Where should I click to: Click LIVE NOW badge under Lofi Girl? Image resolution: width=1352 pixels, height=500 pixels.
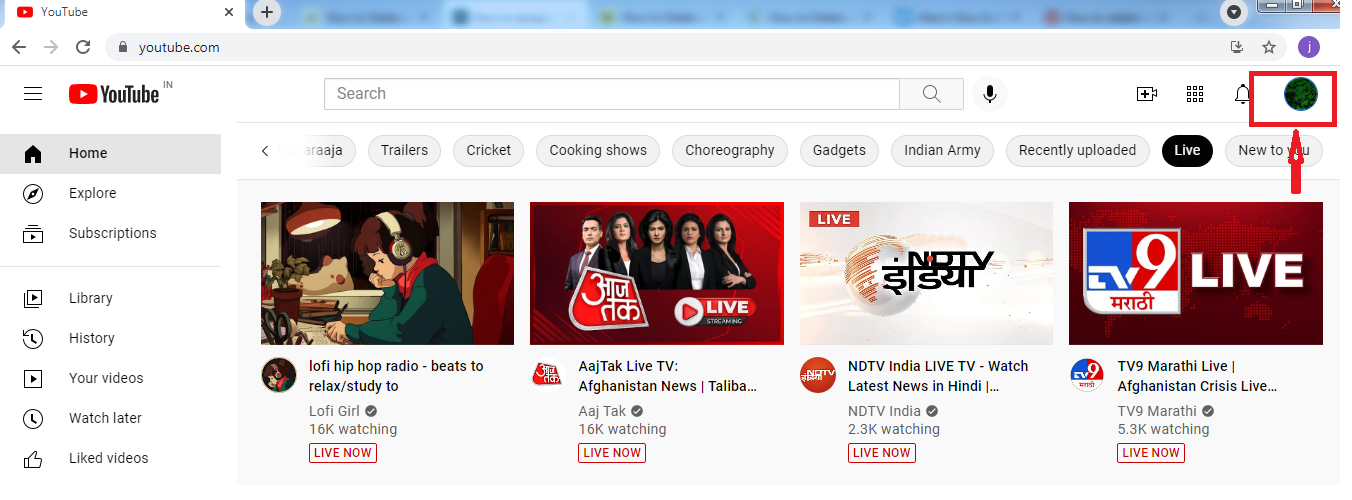coord(343,453)
